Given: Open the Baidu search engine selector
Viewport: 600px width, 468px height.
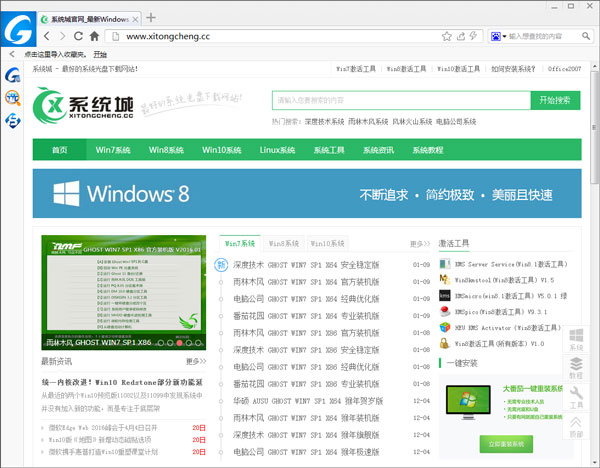Looking at the screenshot, I should 498,36.
